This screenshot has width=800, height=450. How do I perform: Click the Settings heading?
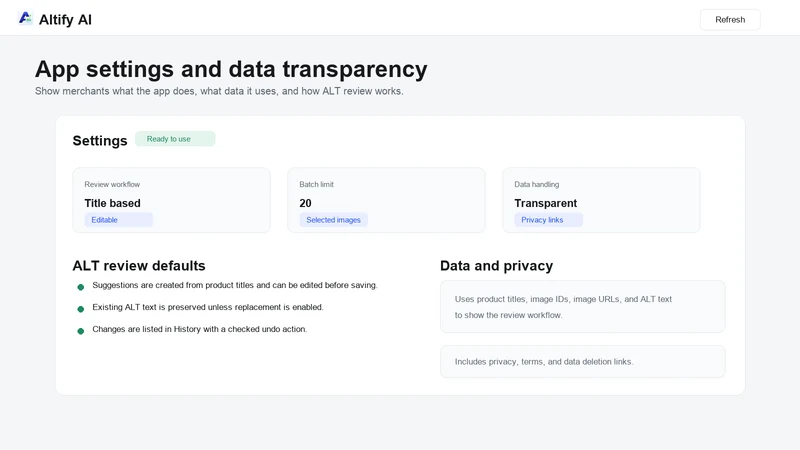(100, 141)
